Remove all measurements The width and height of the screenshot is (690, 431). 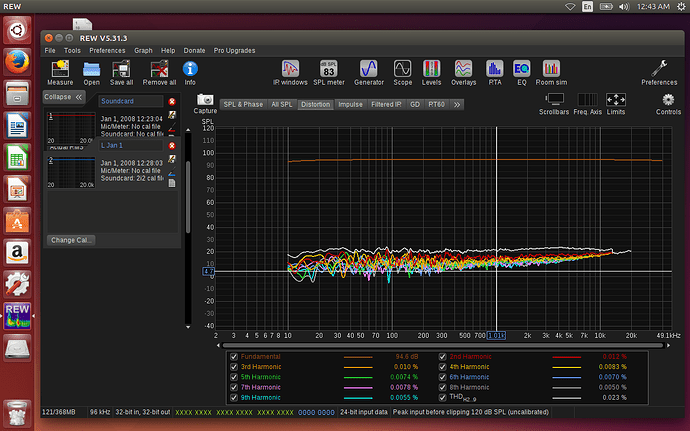159,73
